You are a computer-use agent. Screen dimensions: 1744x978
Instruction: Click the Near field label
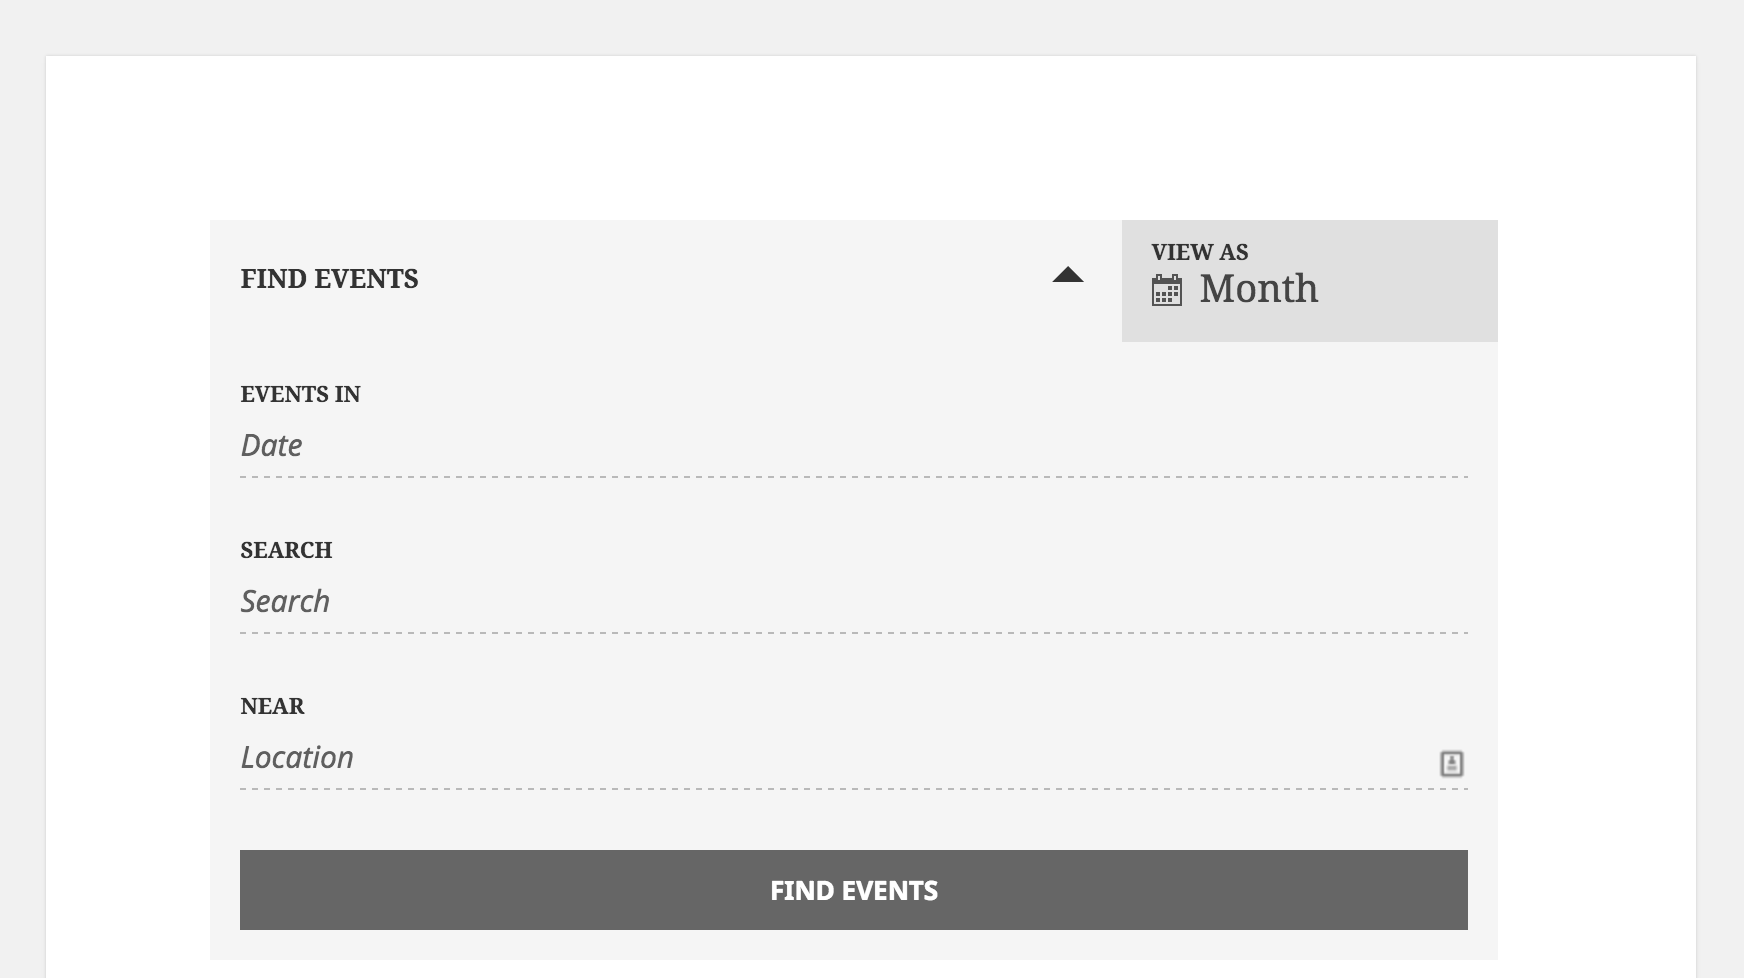coord(272,706)
